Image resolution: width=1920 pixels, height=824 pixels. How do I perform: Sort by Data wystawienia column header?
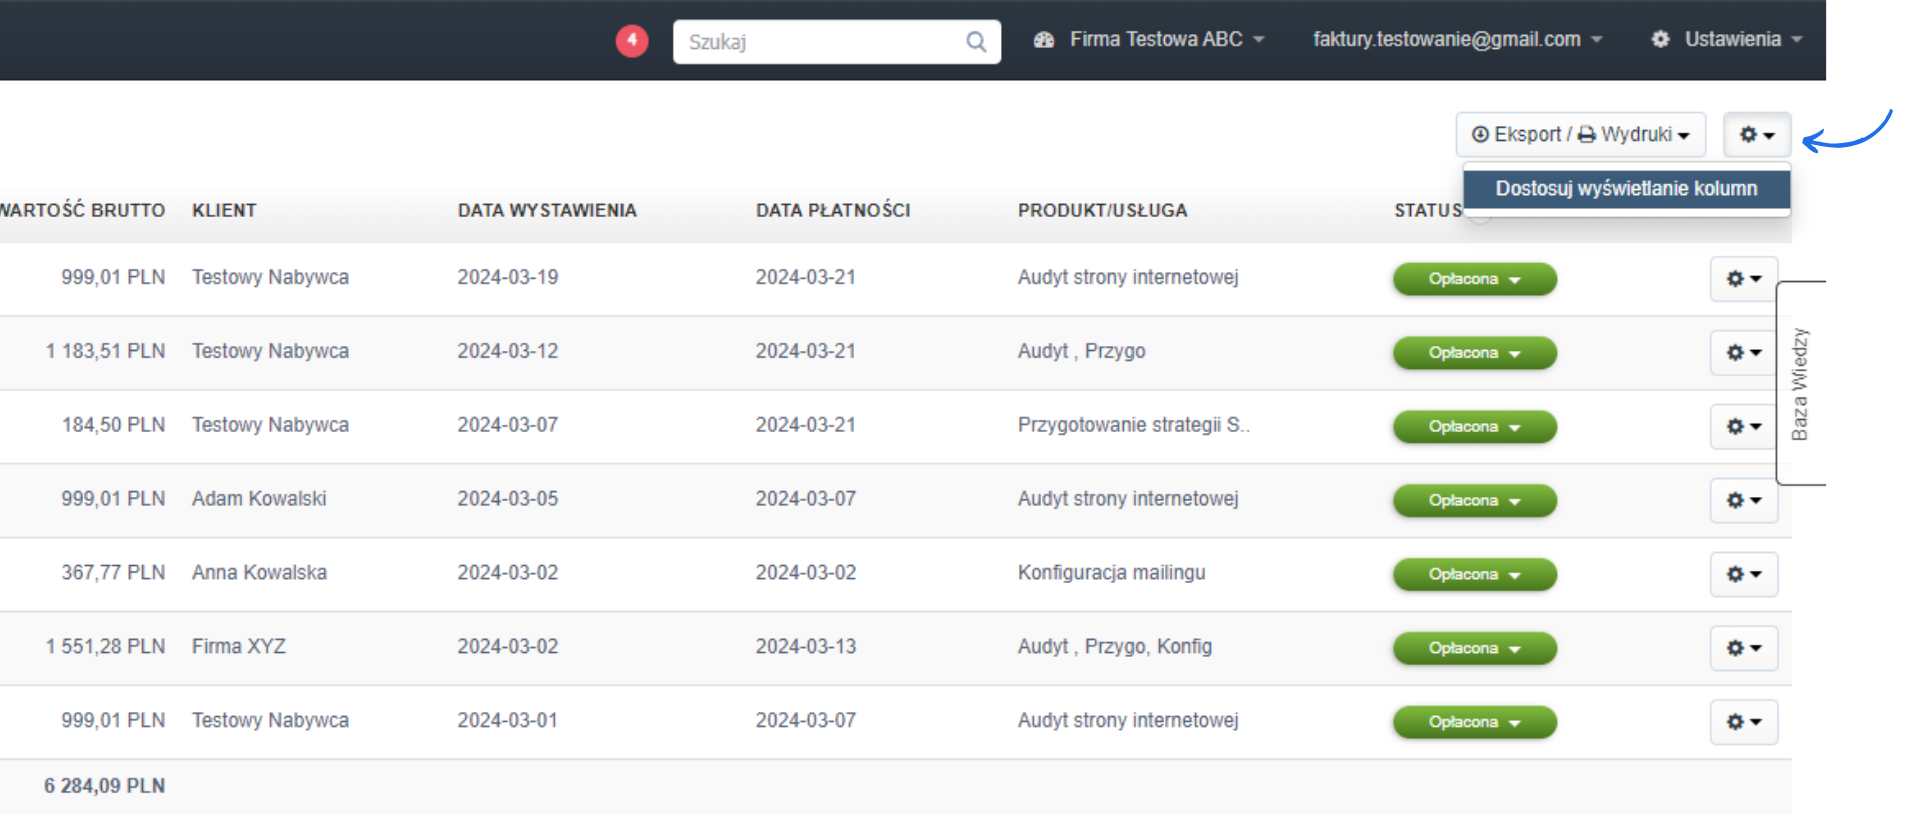pyautogui.click(x=547, y=211)
